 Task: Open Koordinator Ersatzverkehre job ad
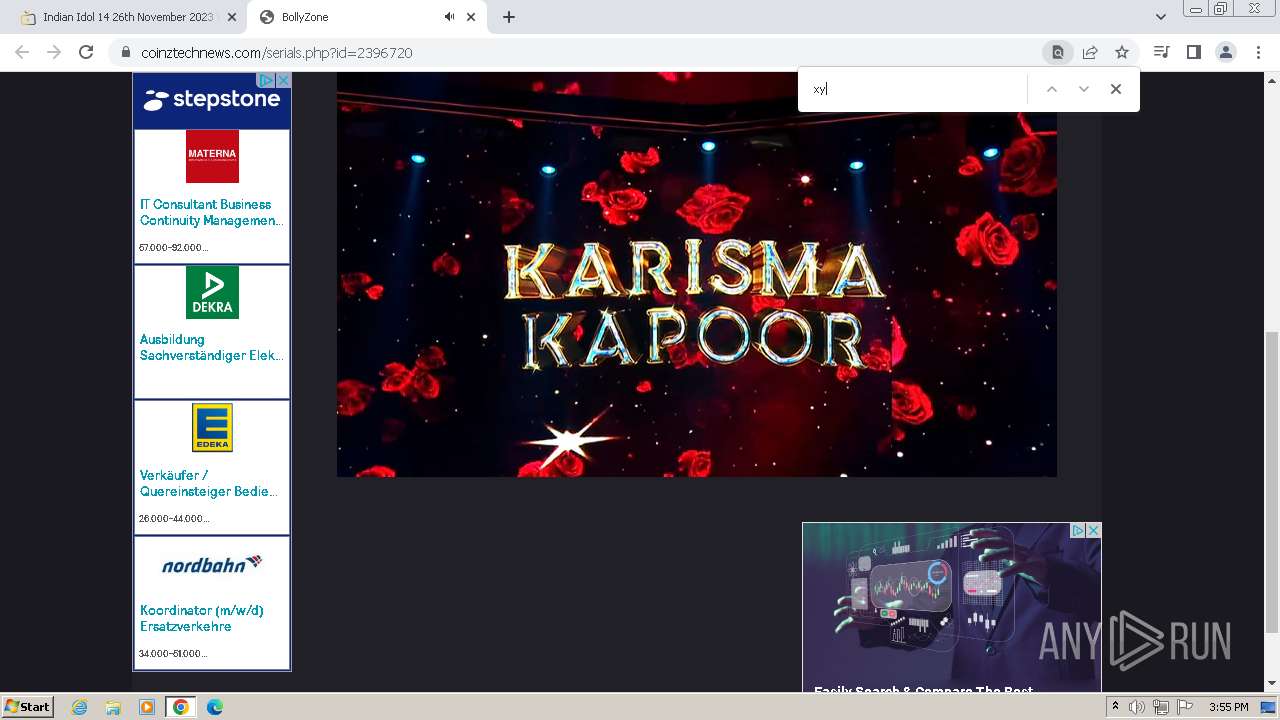pyautogui.click(x=202, y=618)
